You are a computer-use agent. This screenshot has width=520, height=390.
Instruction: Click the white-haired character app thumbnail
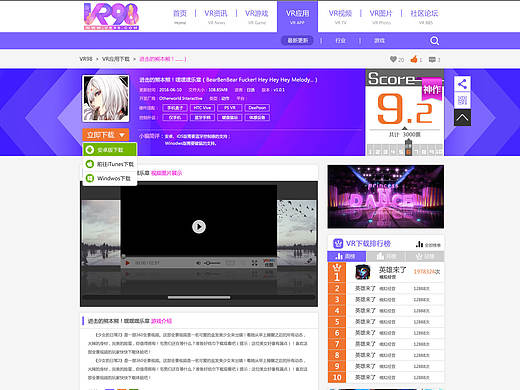(x=106, y=98)
